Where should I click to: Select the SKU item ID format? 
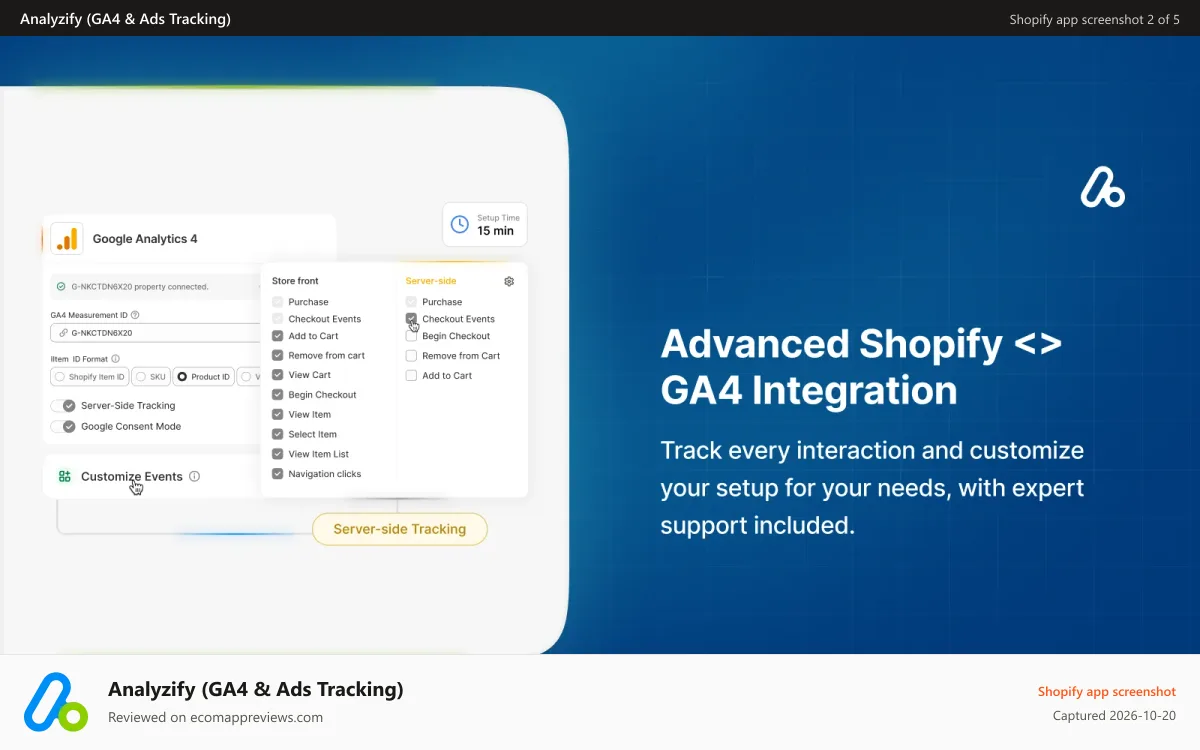coord(151,377)
